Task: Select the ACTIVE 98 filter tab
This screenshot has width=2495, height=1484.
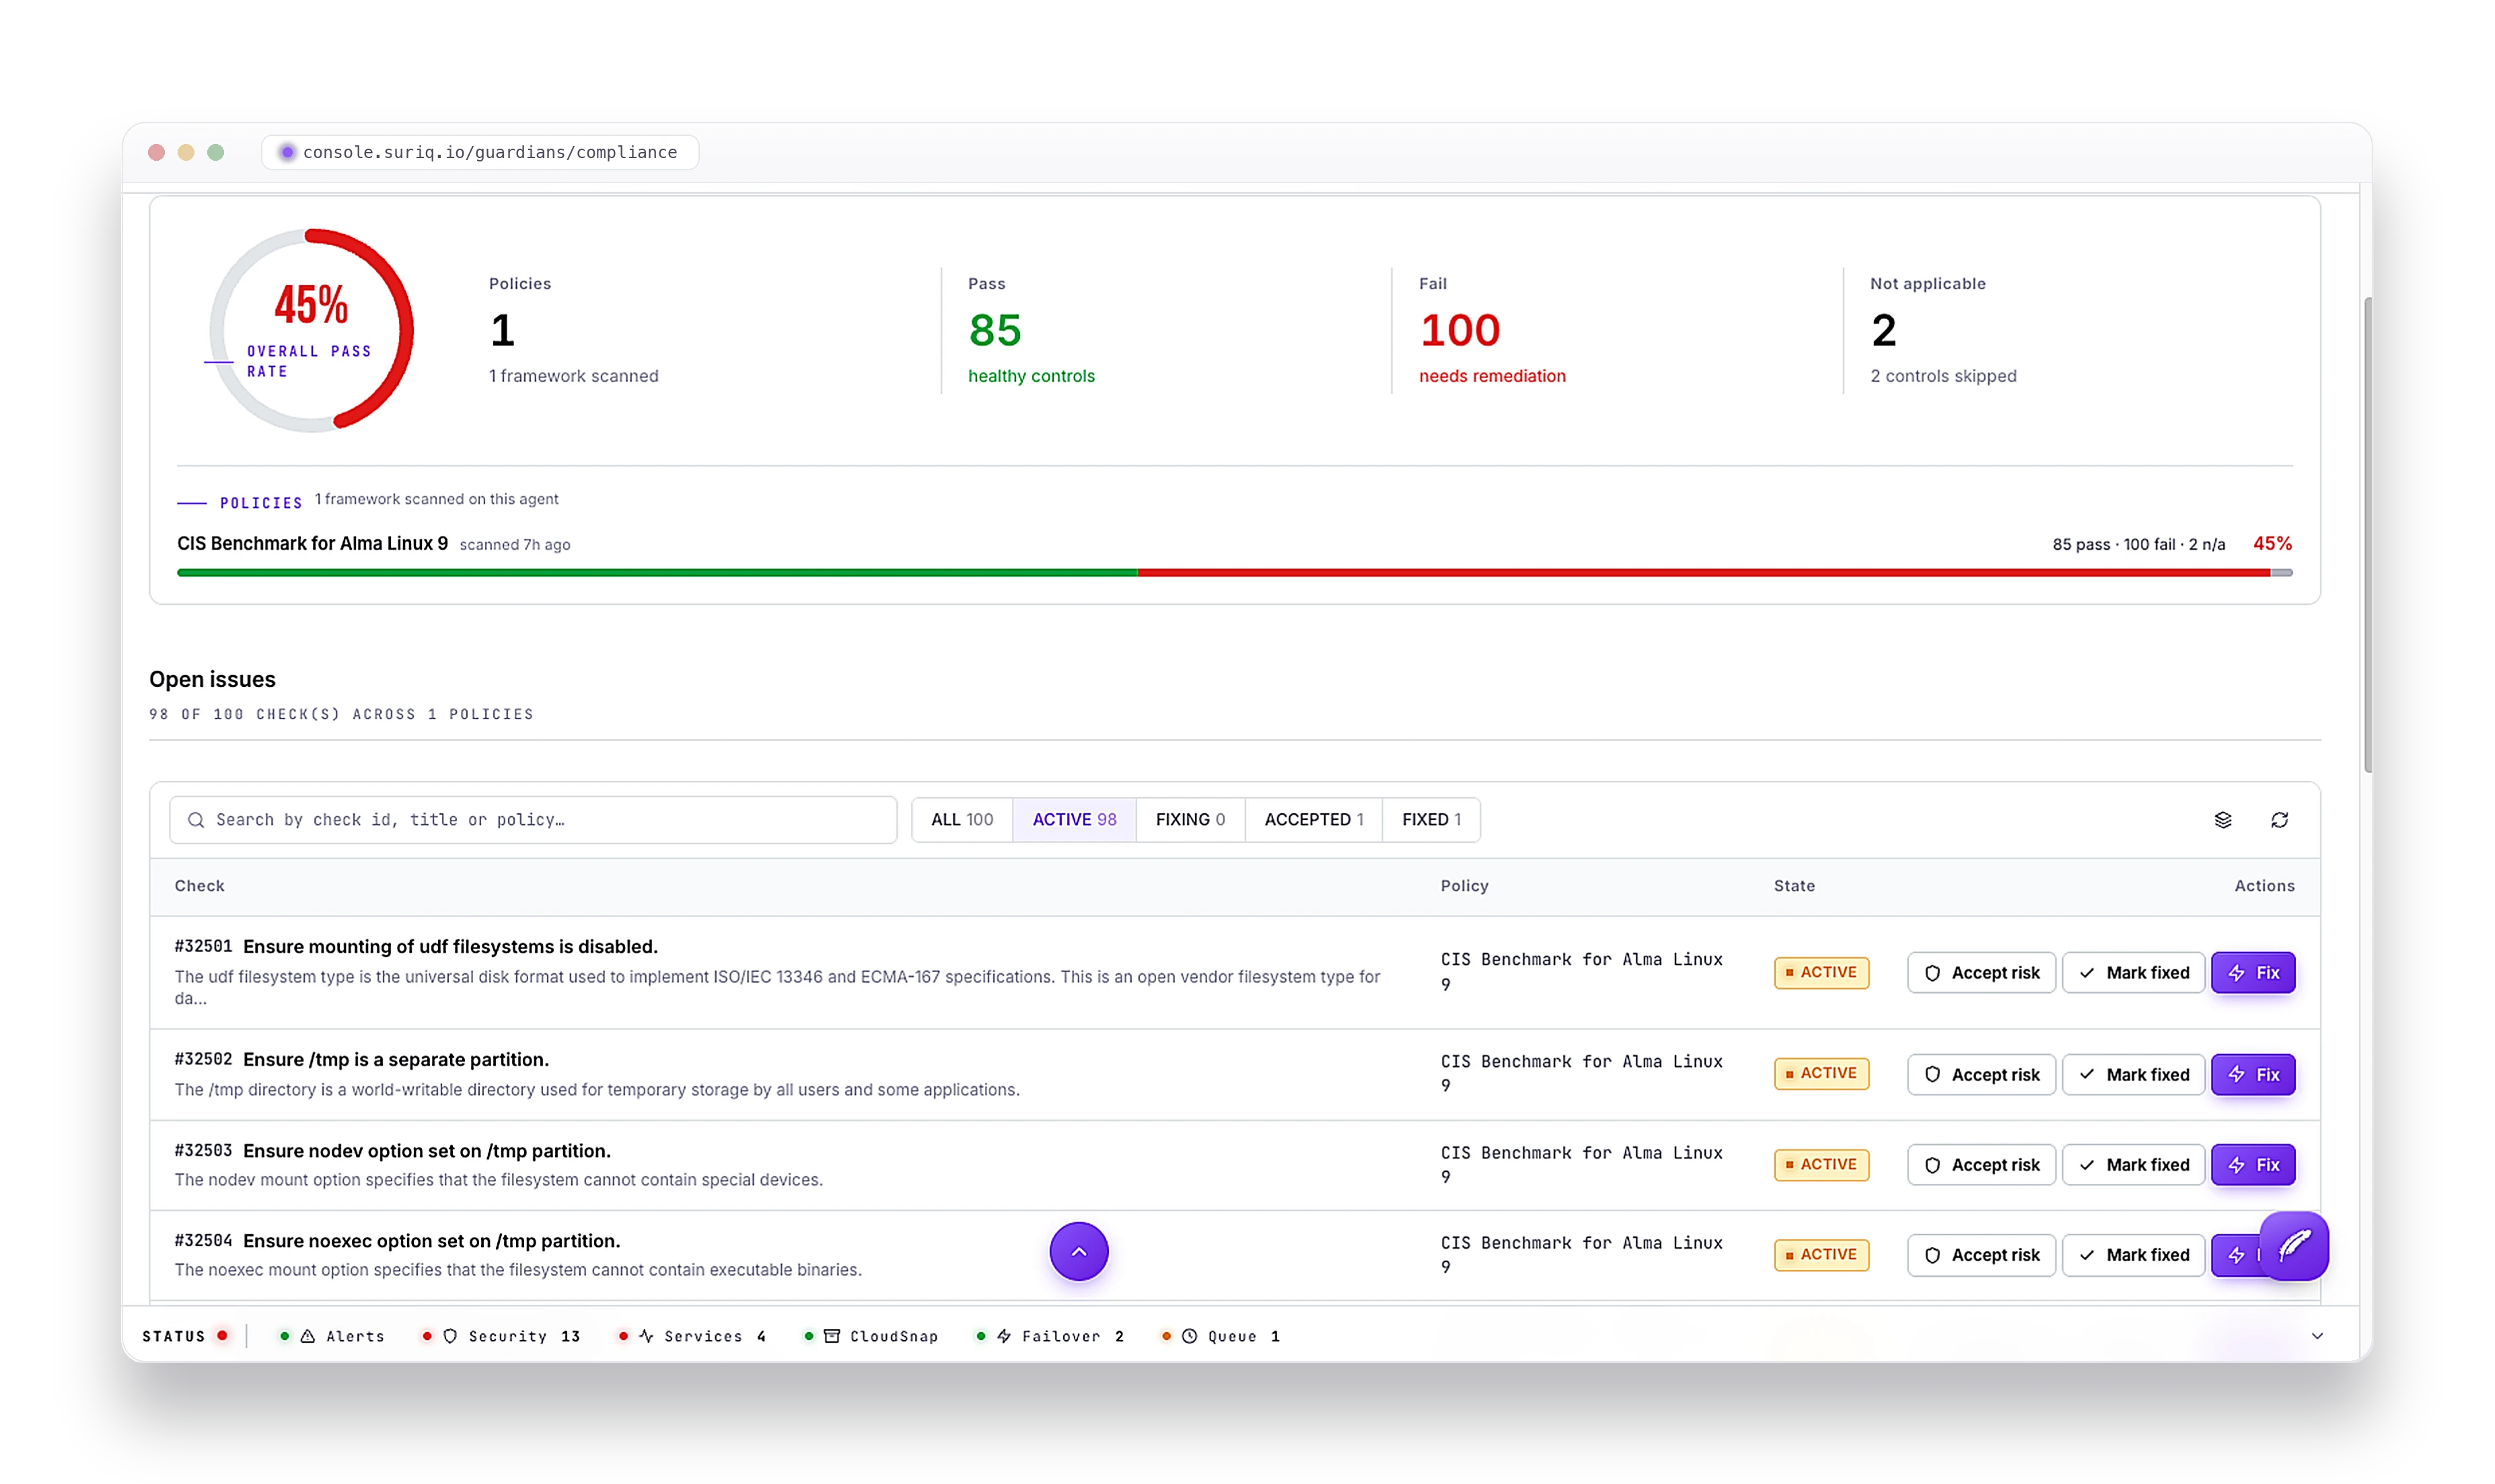Action: 1074,820
